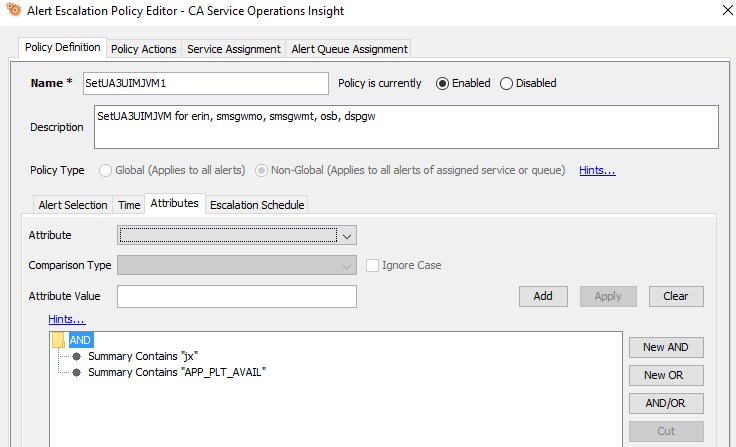
Task: Click into the Description text area
Action: (406, 127)
